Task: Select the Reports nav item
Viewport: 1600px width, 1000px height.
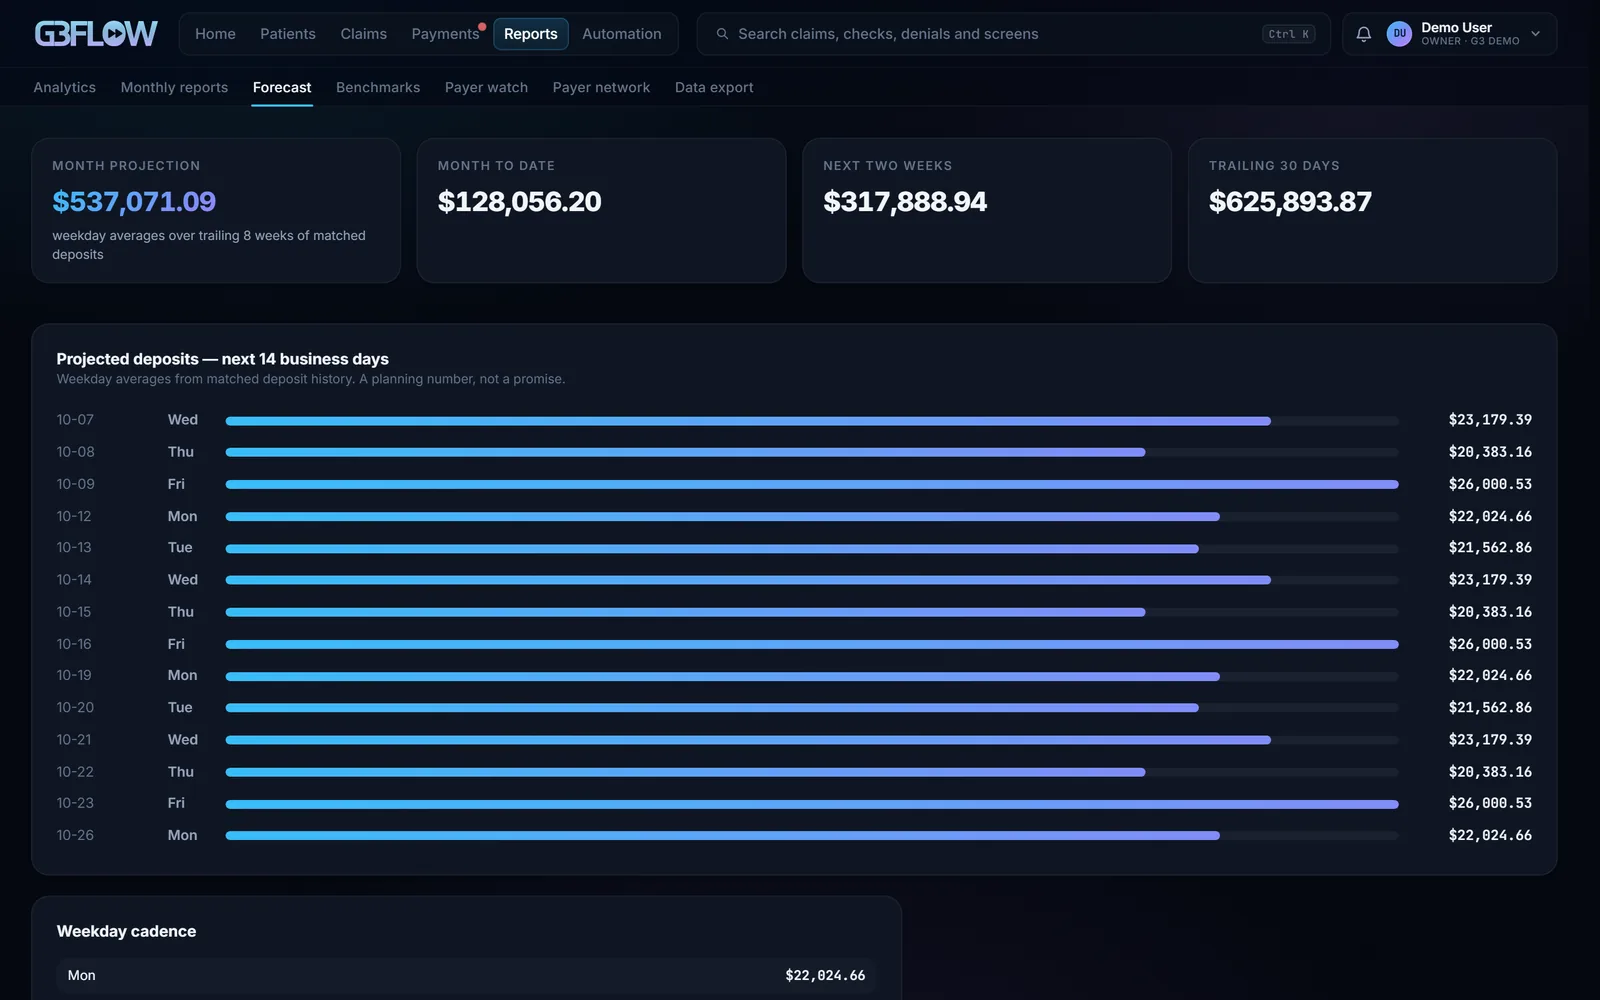Action: click(531, 34)
